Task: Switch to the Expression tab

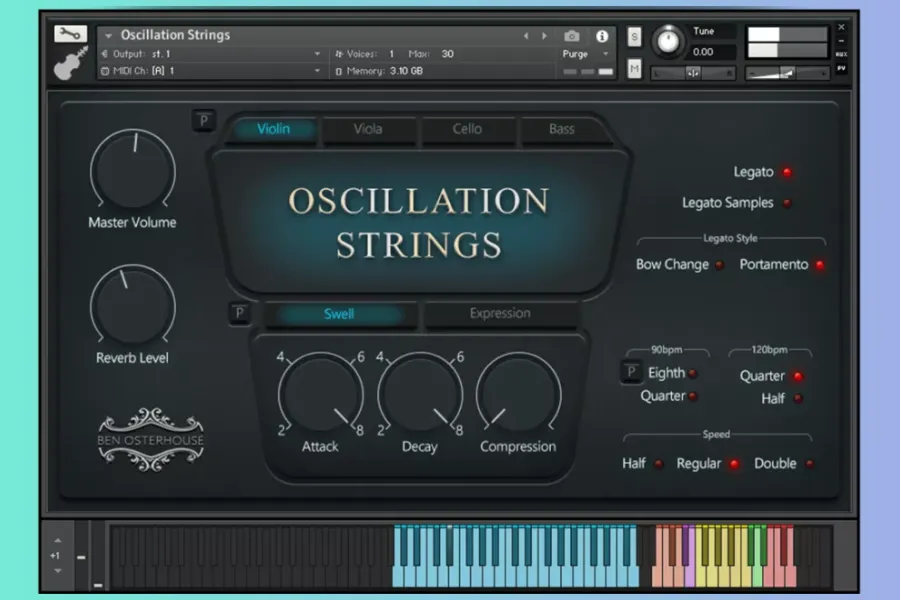Action: [500, 314]
